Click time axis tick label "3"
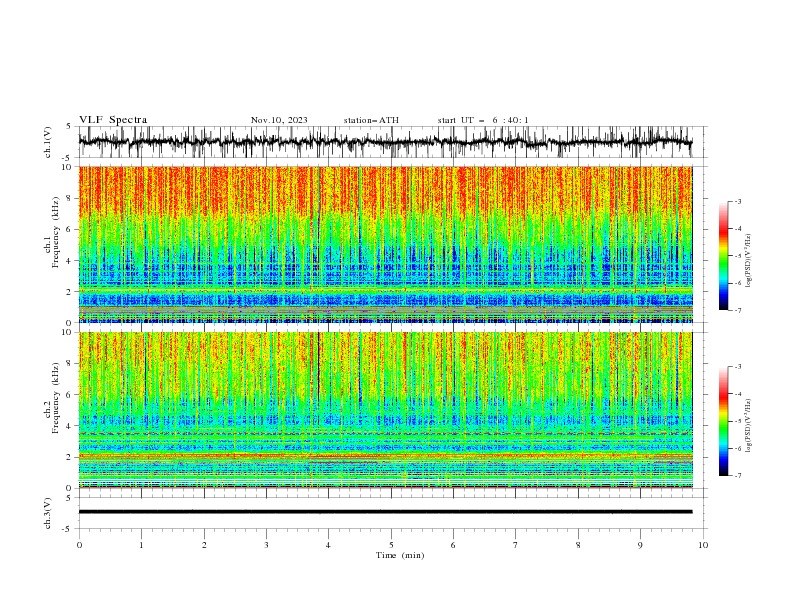 tap(266, 545)
